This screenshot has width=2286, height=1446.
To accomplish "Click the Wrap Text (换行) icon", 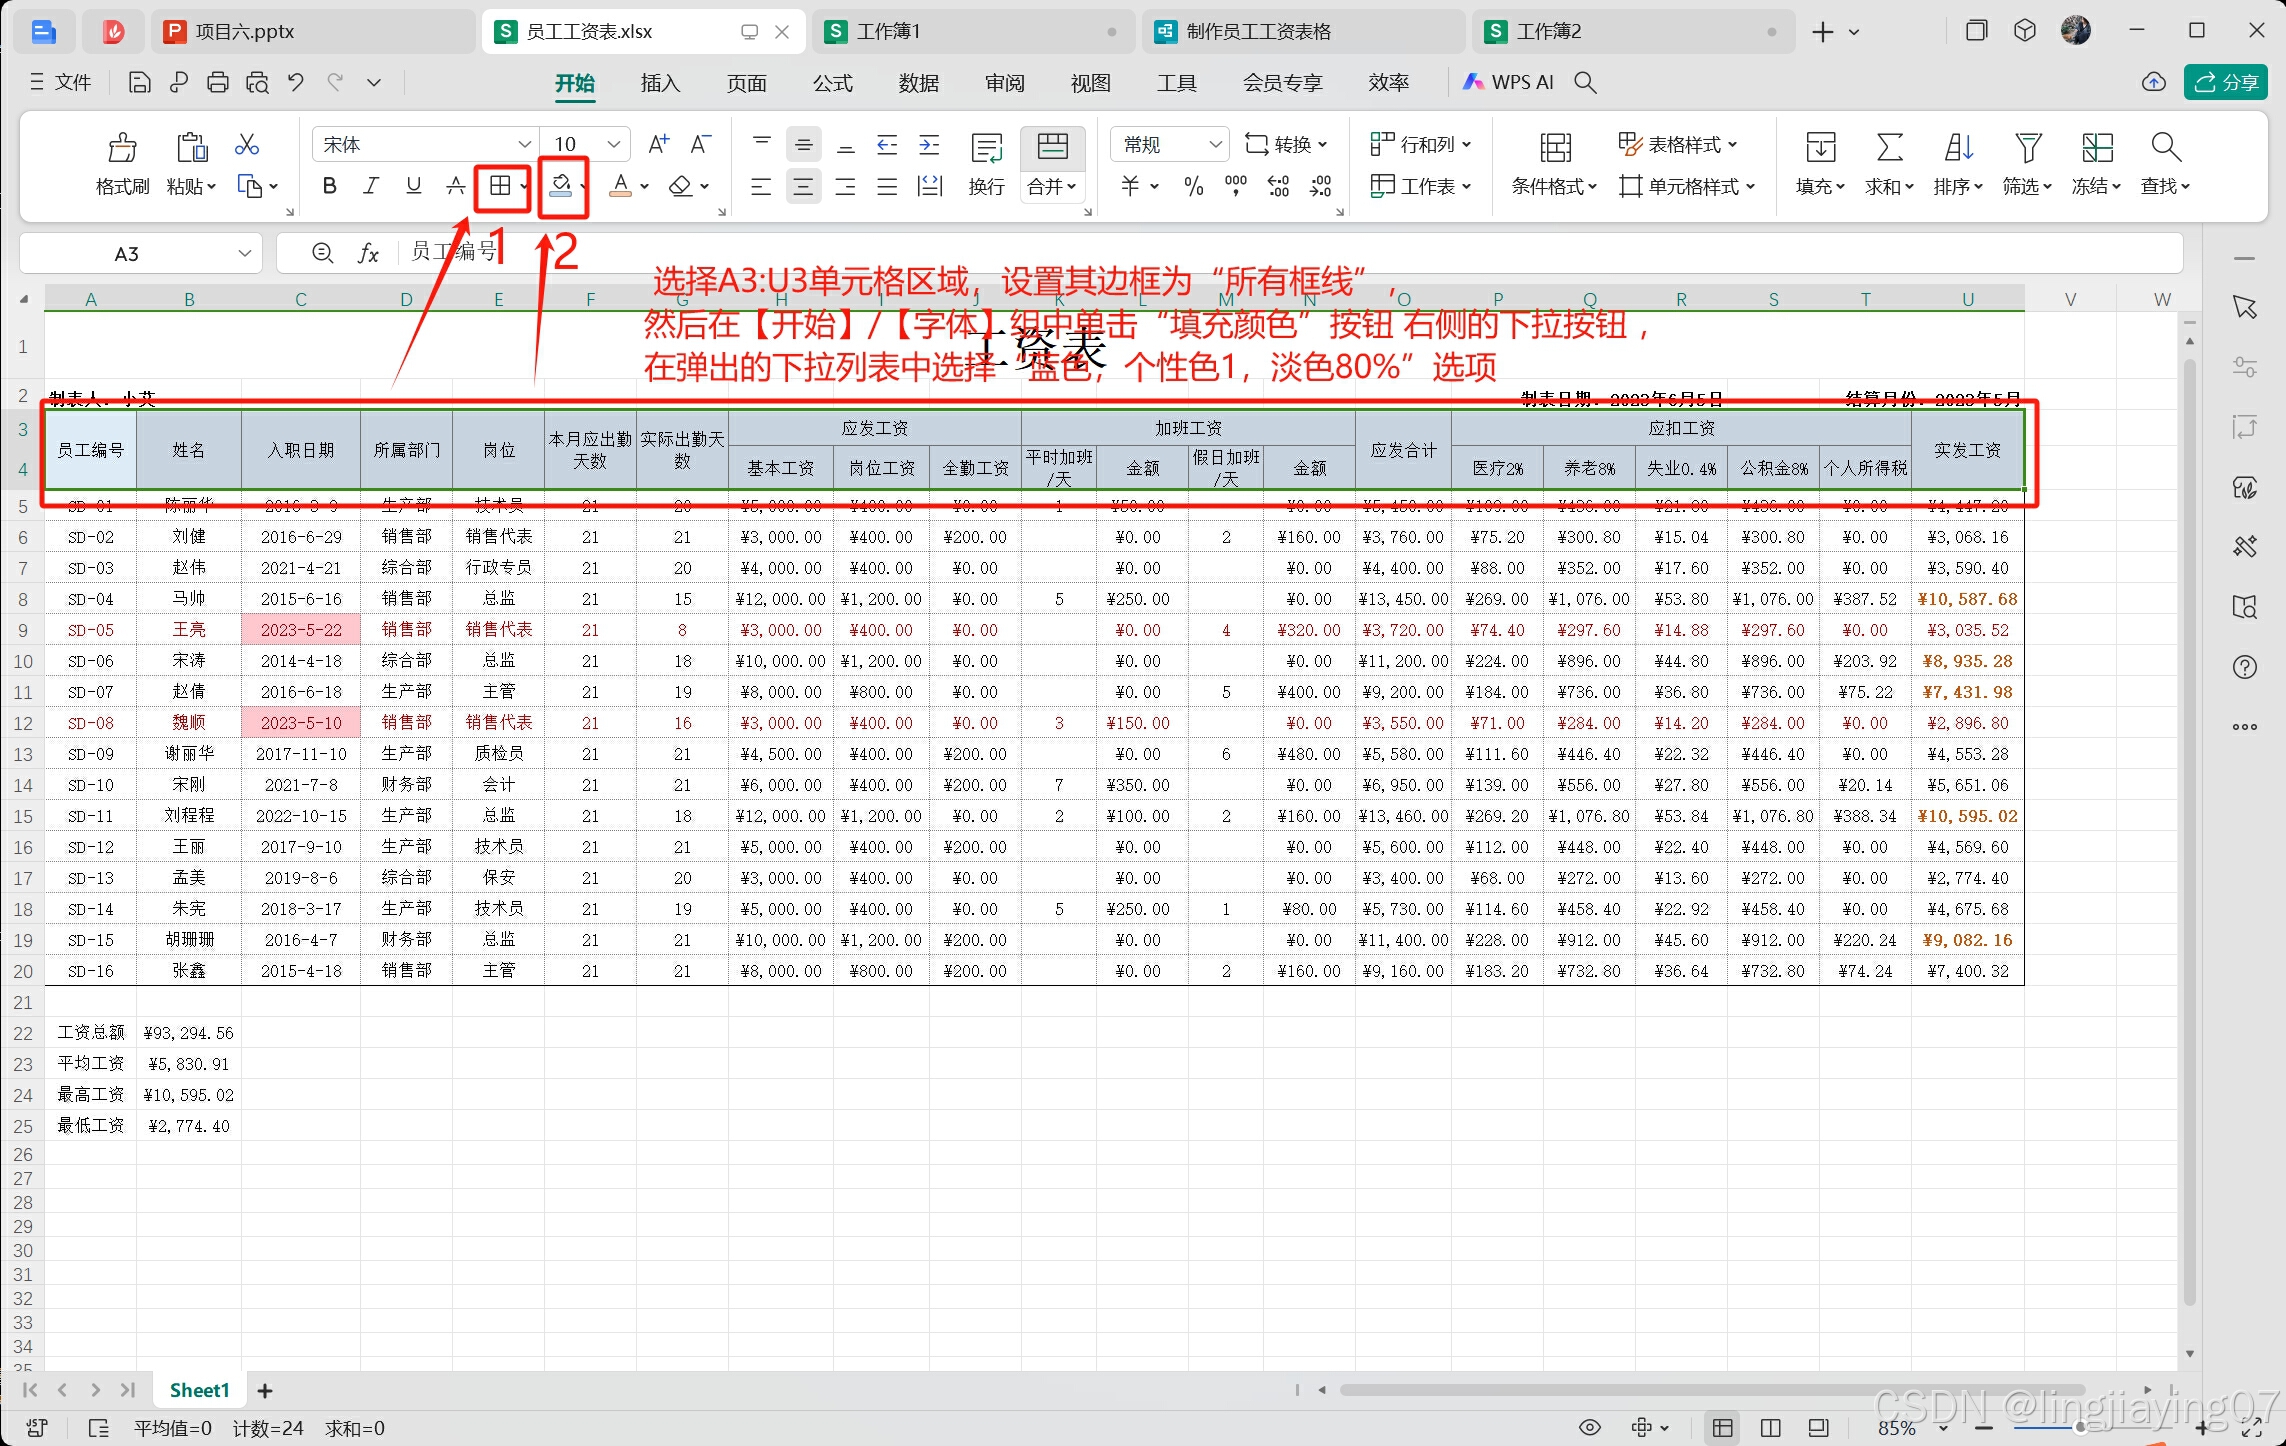I will 986,149.
